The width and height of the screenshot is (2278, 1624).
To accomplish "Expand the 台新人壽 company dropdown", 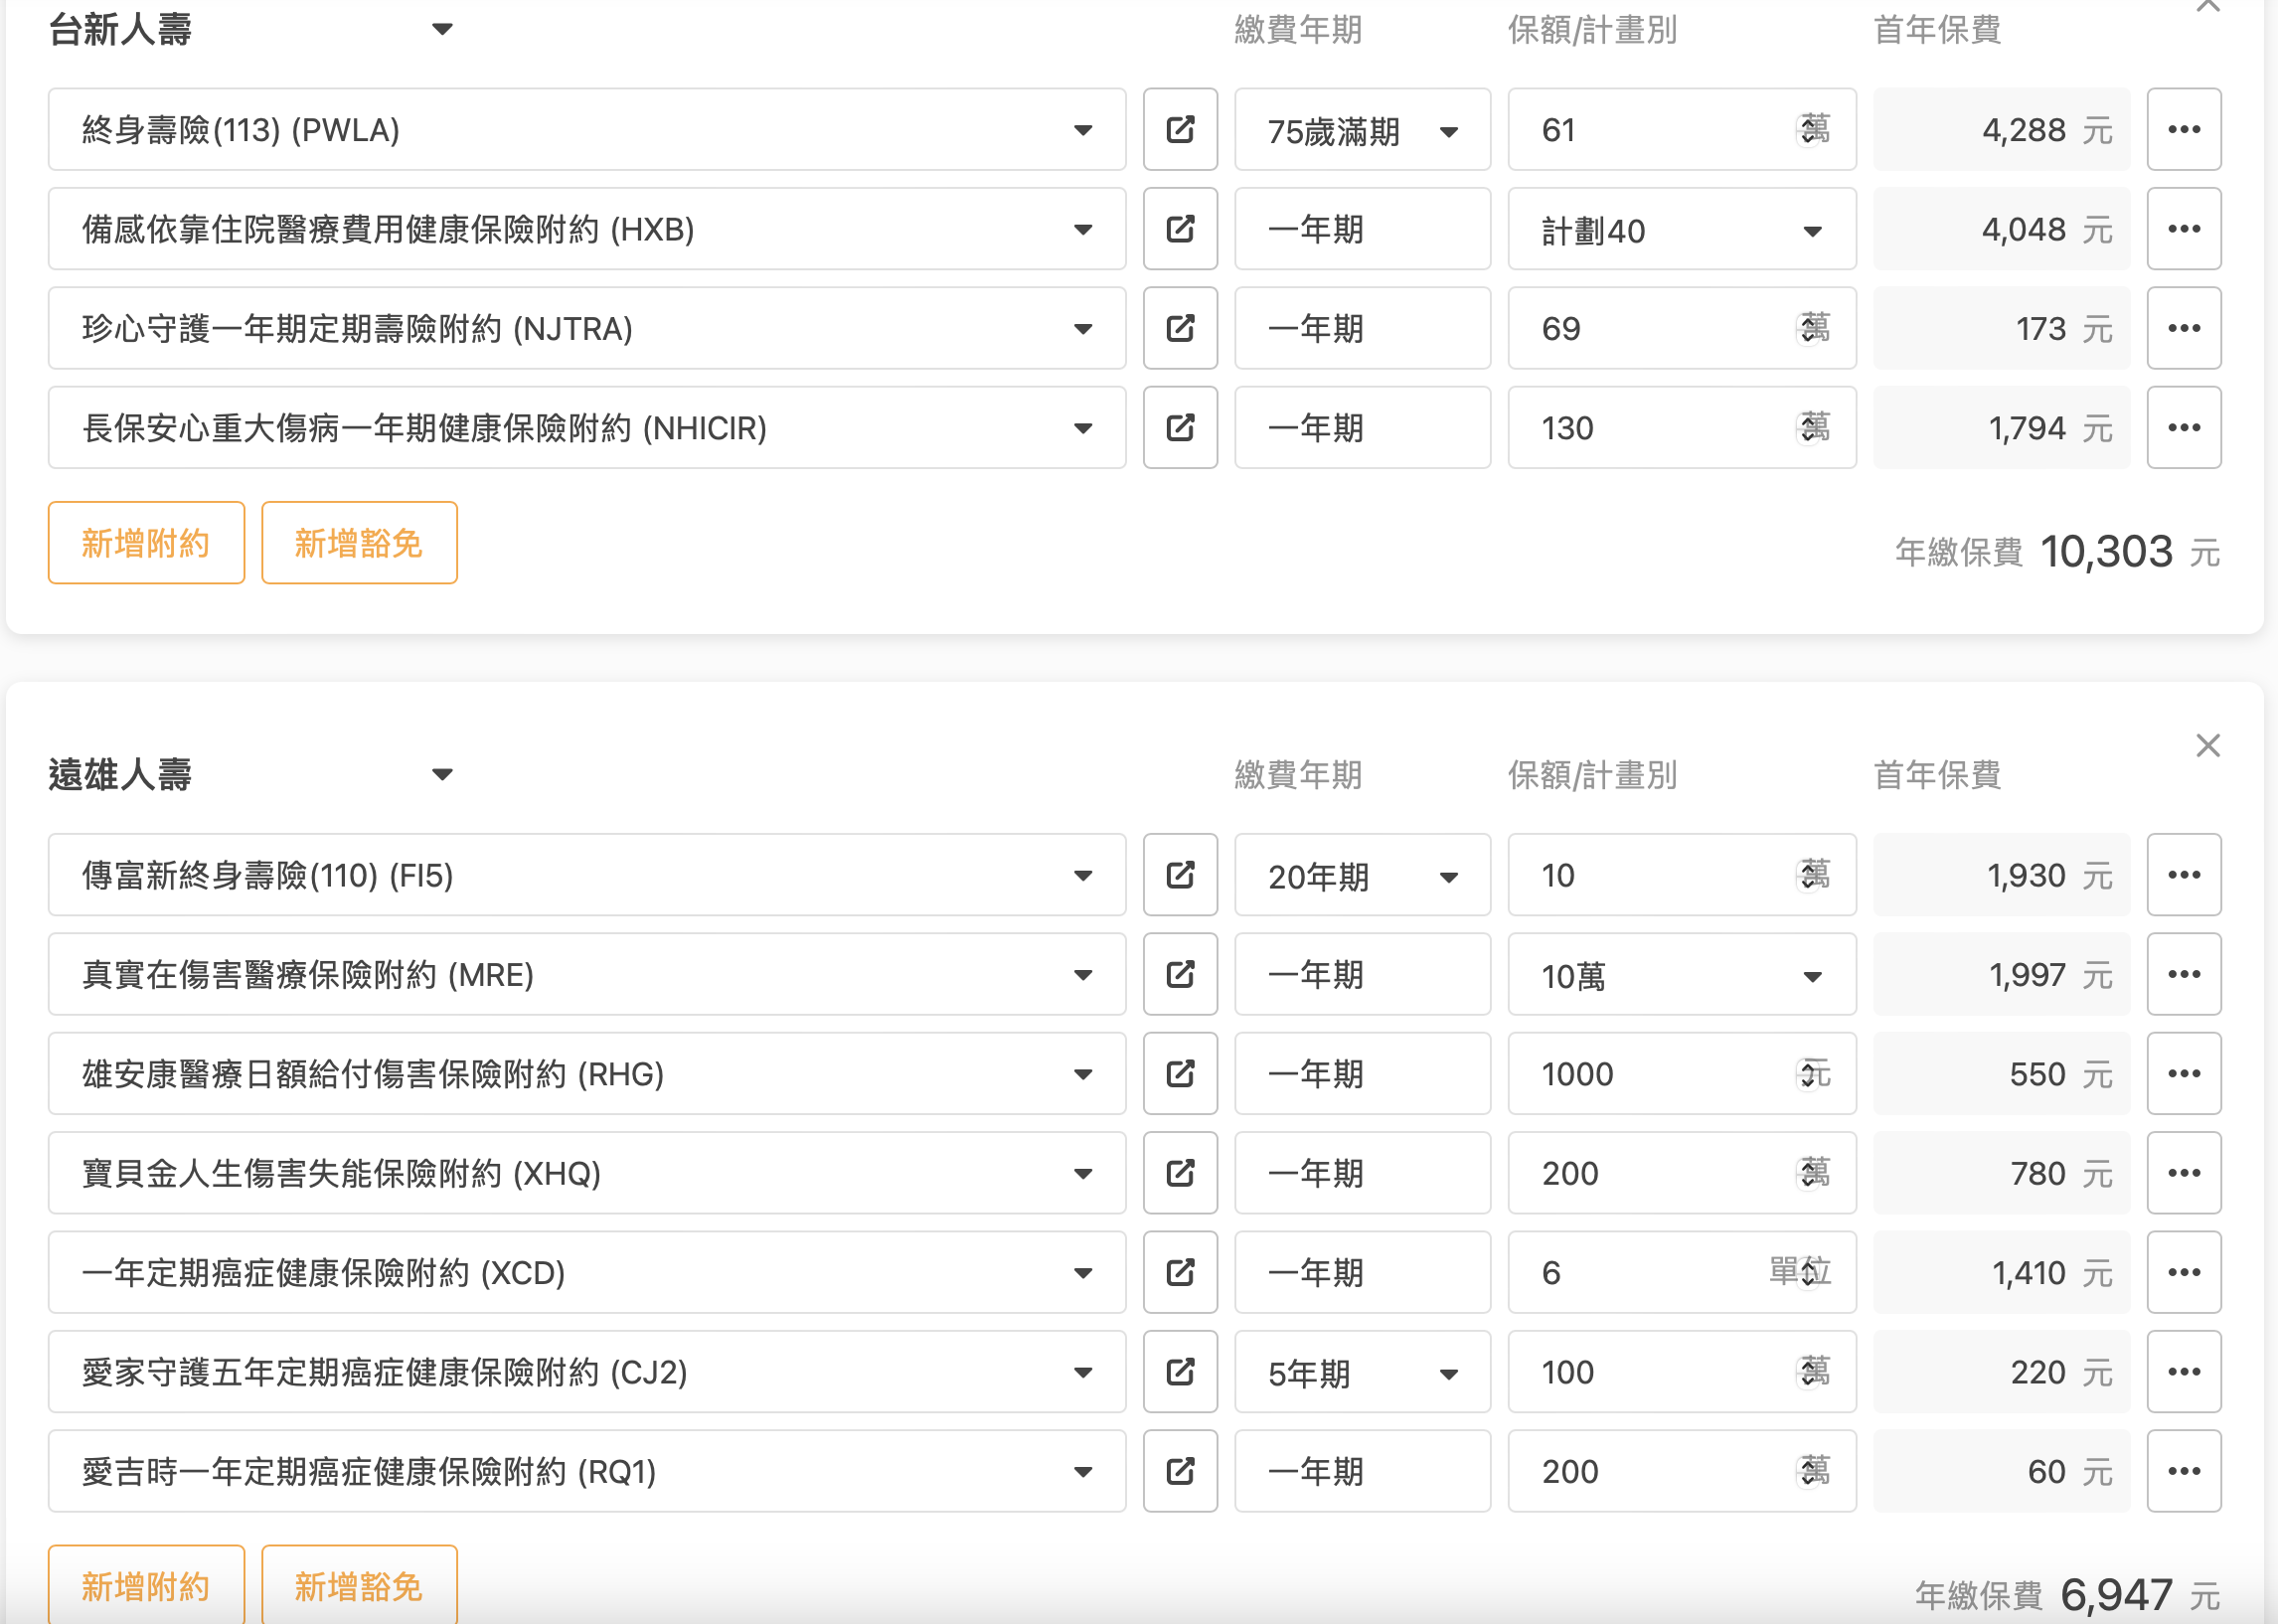I will coord(442,30).
